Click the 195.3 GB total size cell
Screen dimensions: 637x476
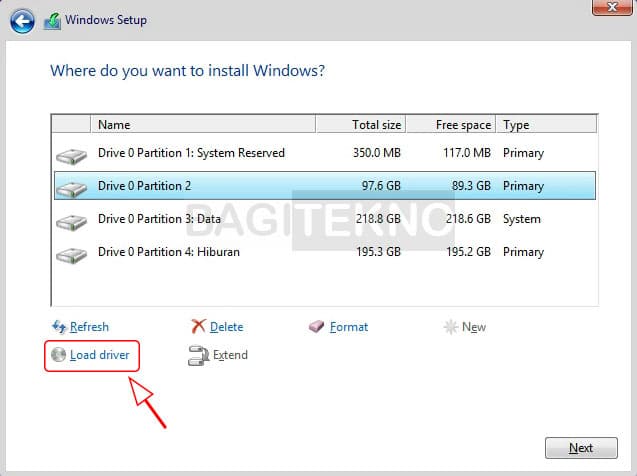(x=378, y=252)
